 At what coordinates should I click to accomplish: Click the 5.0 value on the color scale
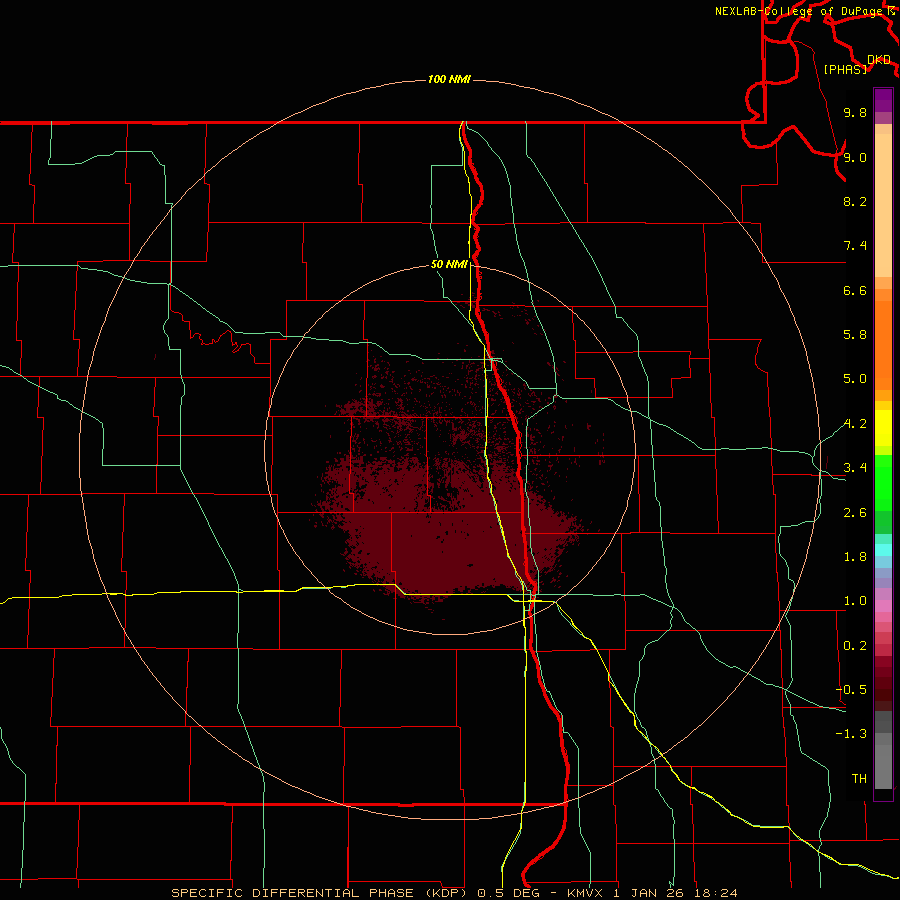point(855,379)
